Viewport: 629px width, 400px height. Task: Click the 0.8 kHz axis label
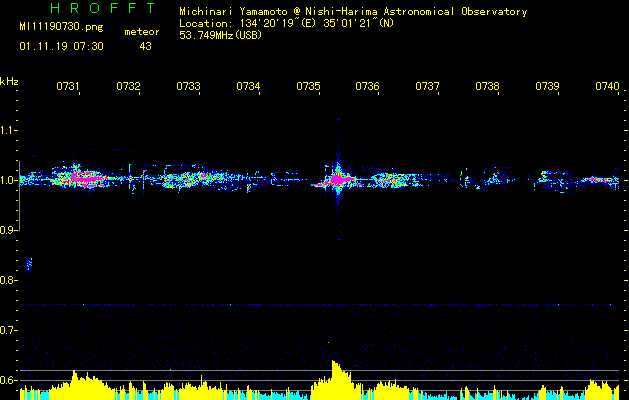[x=8, y=280]
